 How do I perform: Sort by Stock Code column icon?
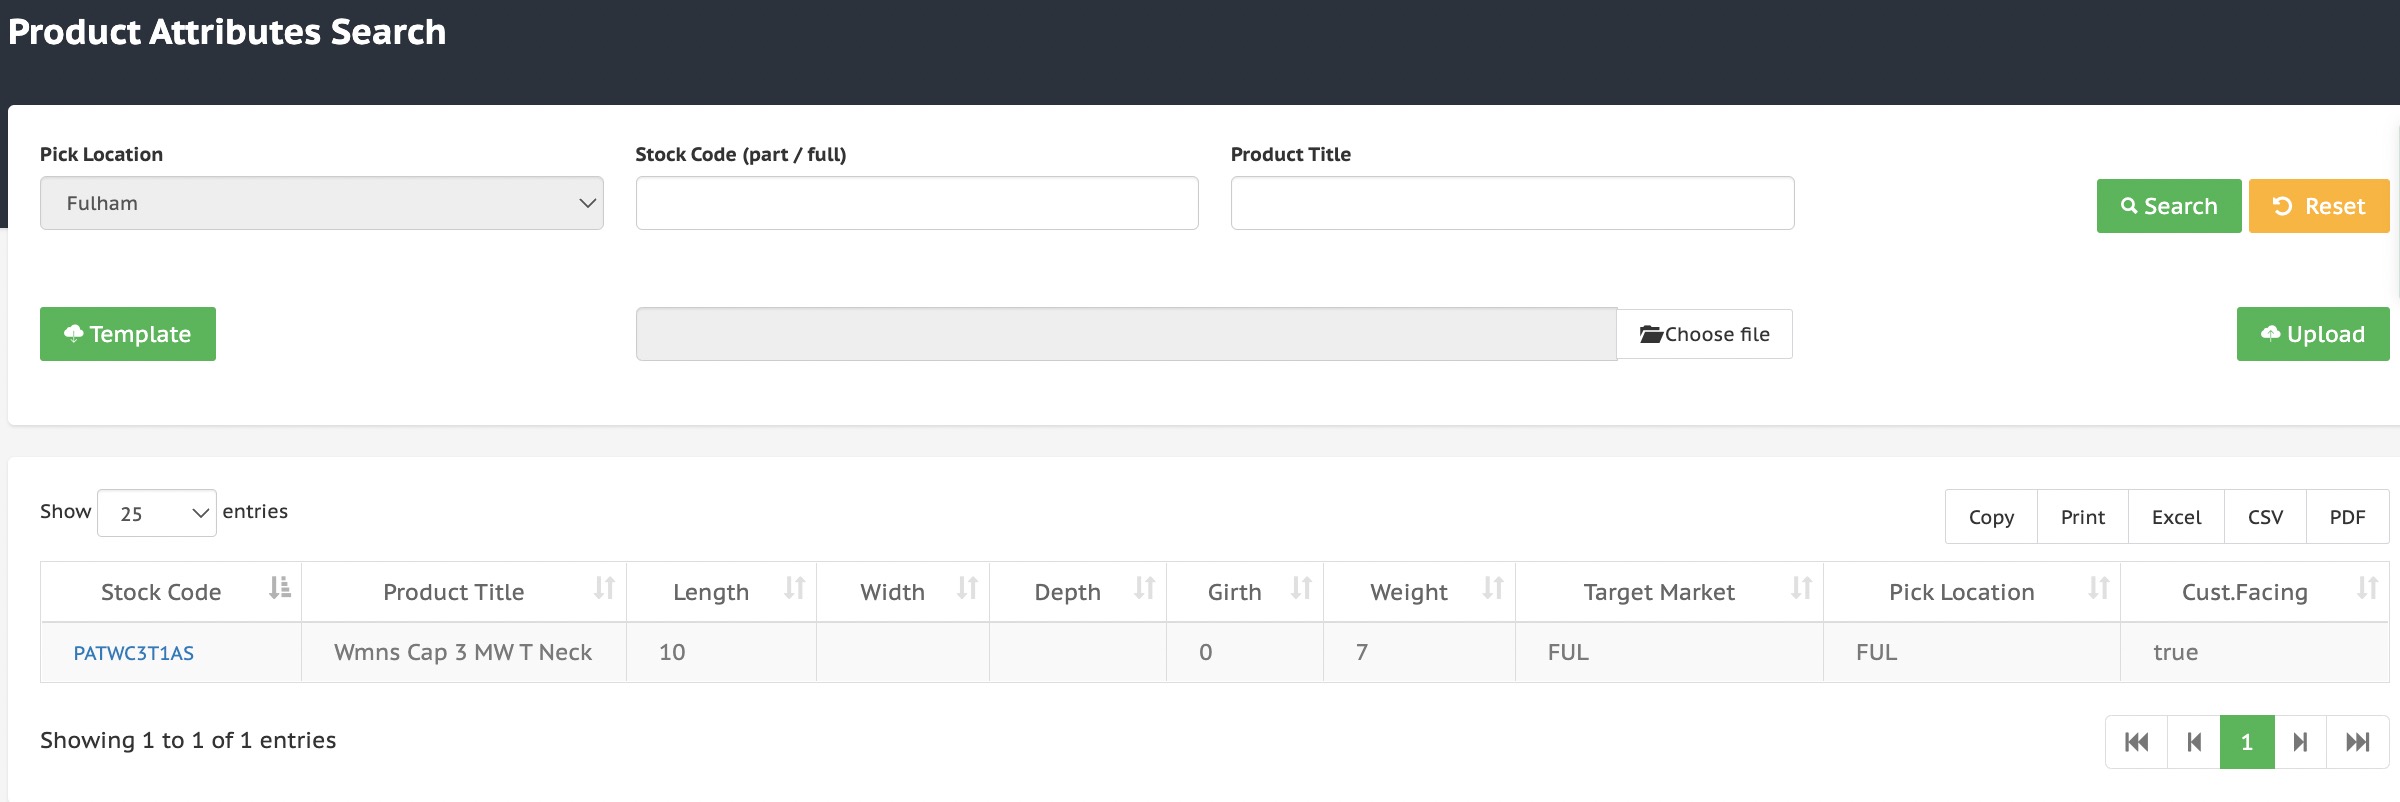point(280,588)
